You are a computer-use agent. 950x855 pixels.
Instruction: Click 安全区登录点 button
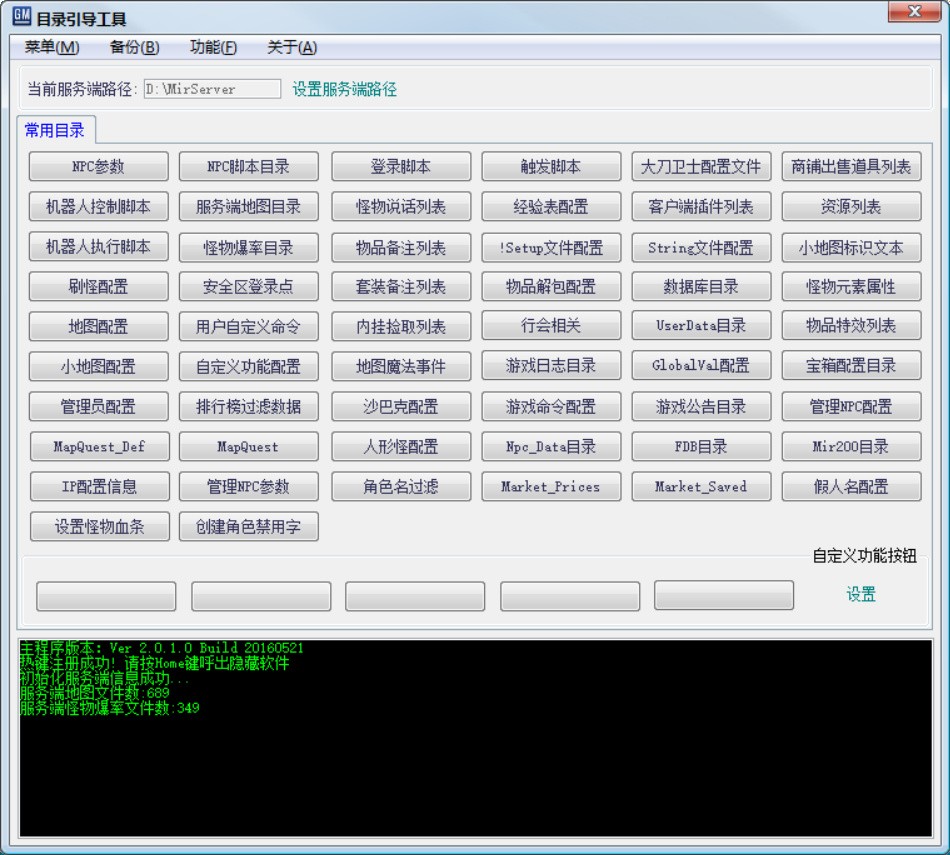[x=248, y=286]
